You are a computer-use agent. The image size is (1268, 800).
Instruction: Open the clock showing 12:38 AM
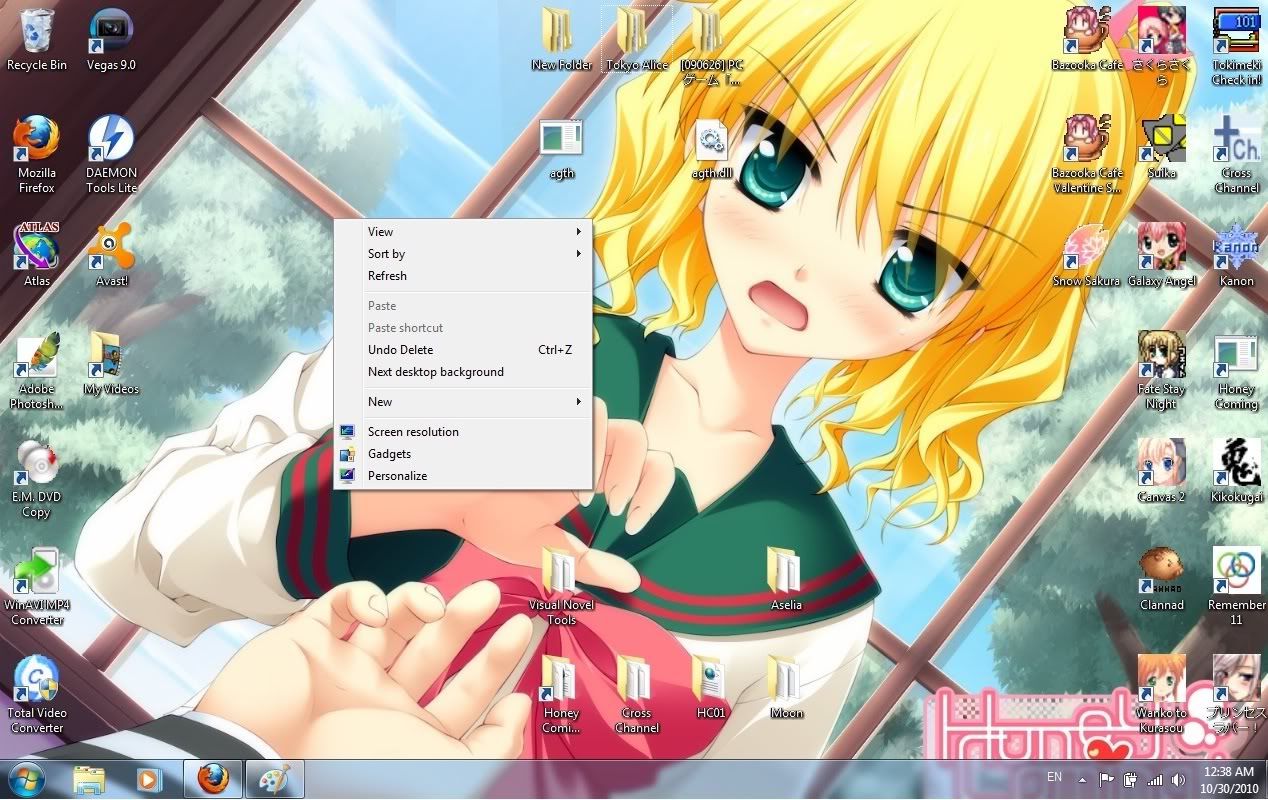click(1229, 779)
